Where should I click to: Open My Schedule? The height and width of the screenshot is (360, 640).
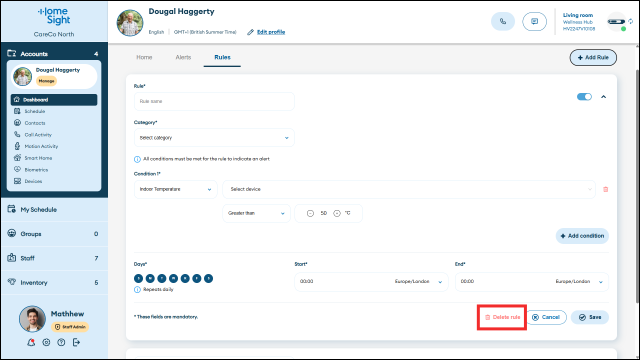[x=54, y=209]
